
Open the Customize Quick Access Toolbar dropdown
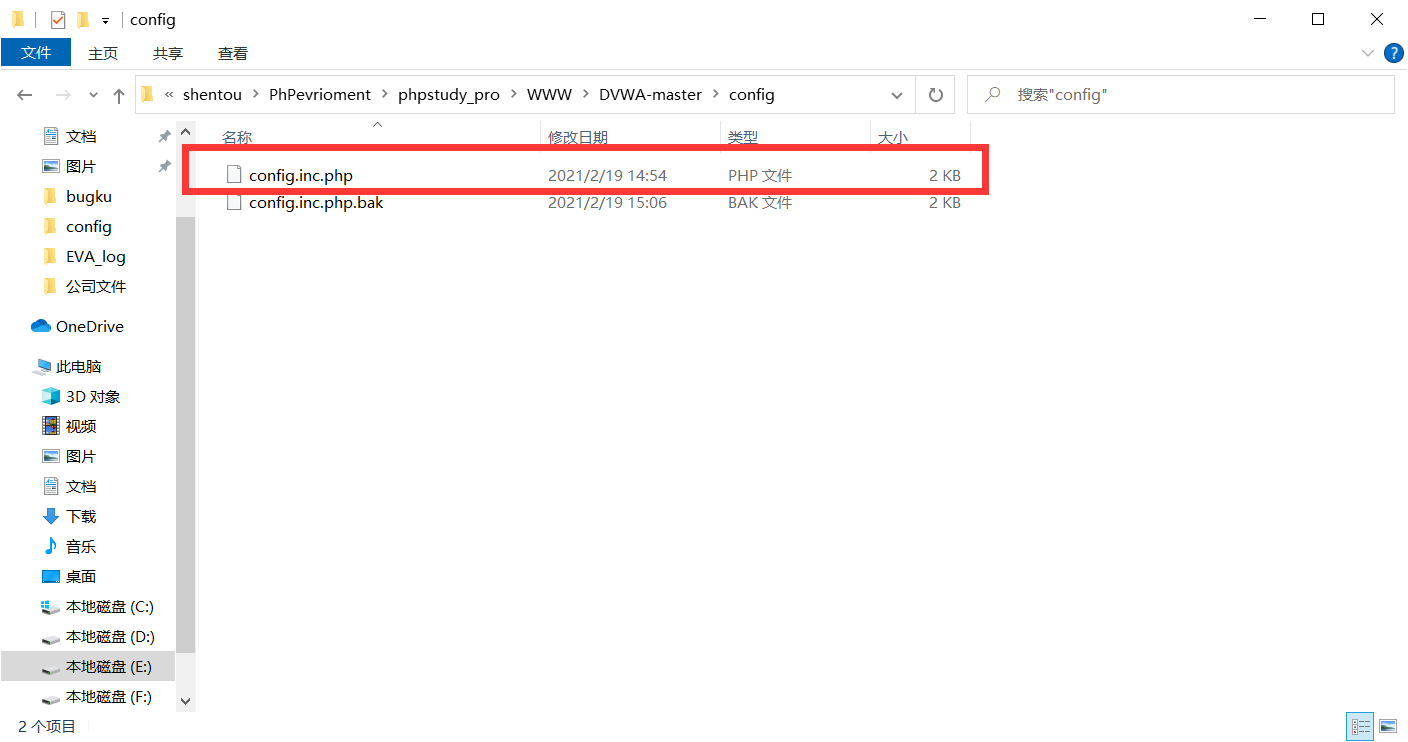pyautogui.click(x=105, y=21)
